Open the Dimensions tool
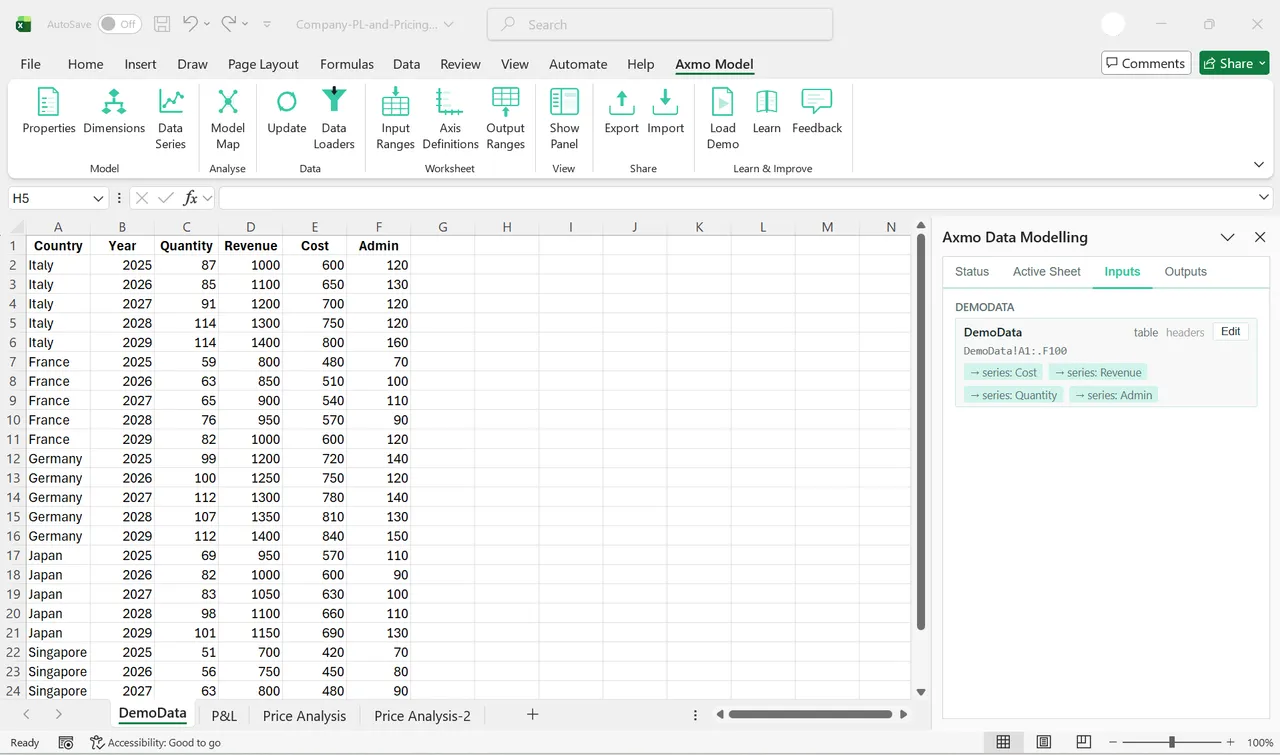Viewport: 1280px width, 755px height. [x=114, y=111]
